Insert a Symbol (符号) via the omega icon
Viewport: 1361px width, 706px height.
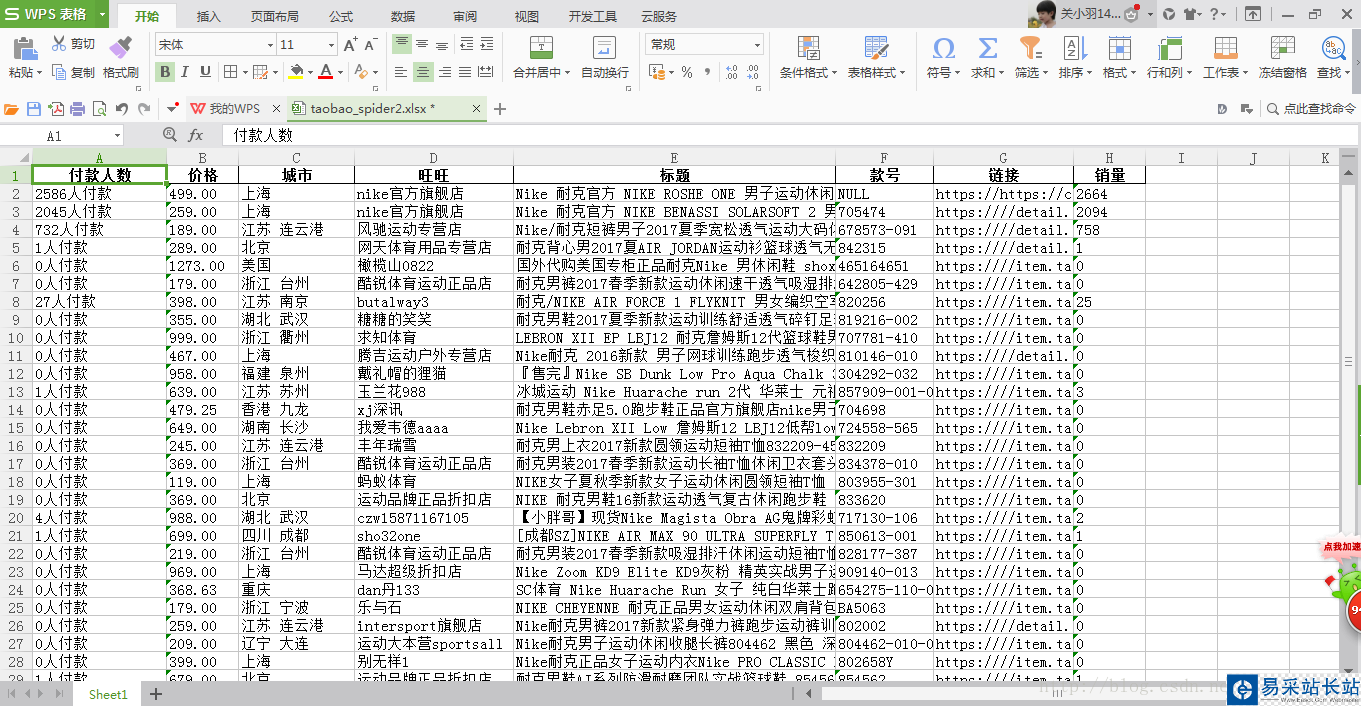(943, 48)
